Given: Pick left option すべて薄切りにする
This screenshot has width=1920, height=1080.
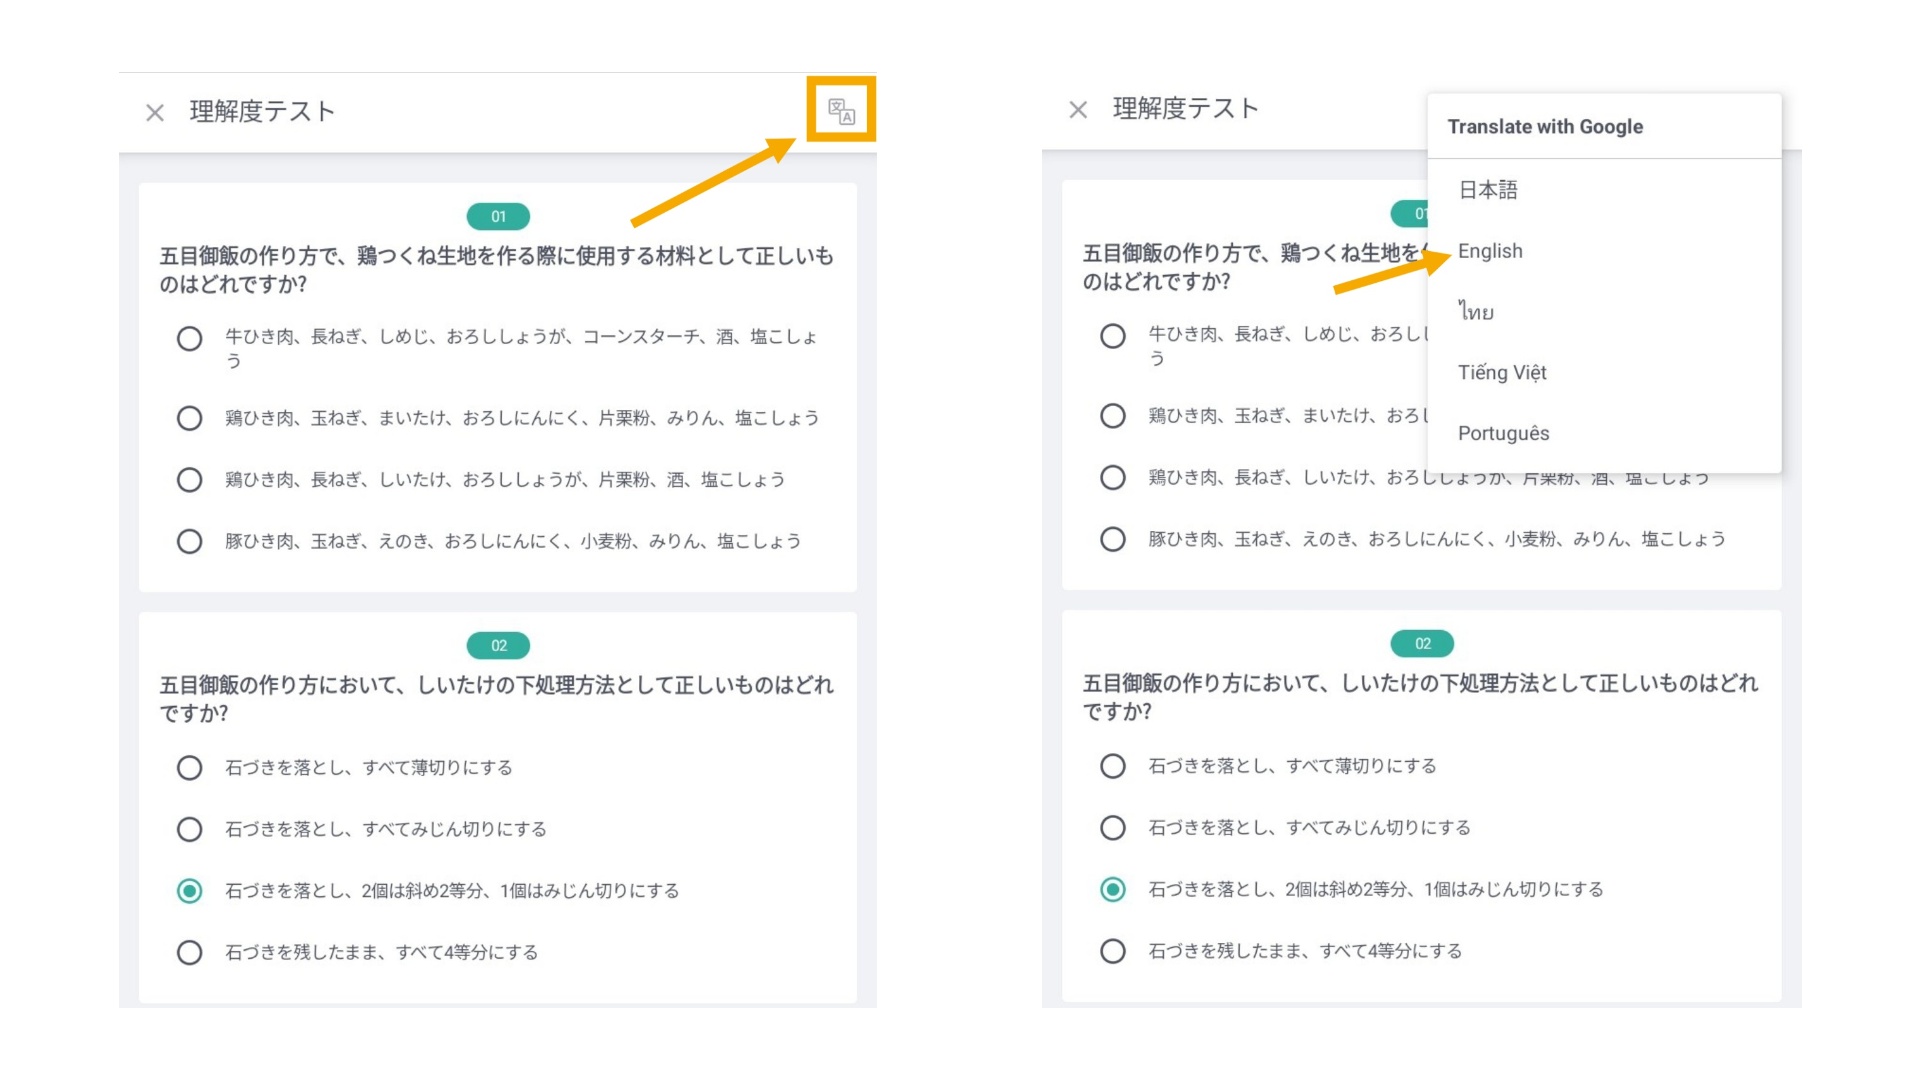Looking at the screenshot, I should click(x=190, y=768).
